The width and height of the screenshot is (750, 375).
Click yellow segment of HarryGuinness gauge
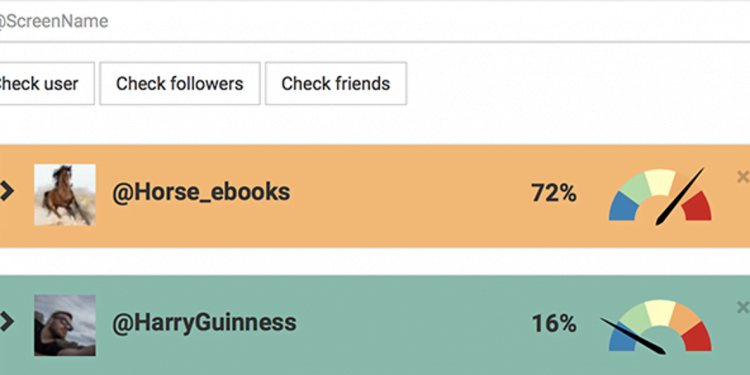[x=660, y=313]
